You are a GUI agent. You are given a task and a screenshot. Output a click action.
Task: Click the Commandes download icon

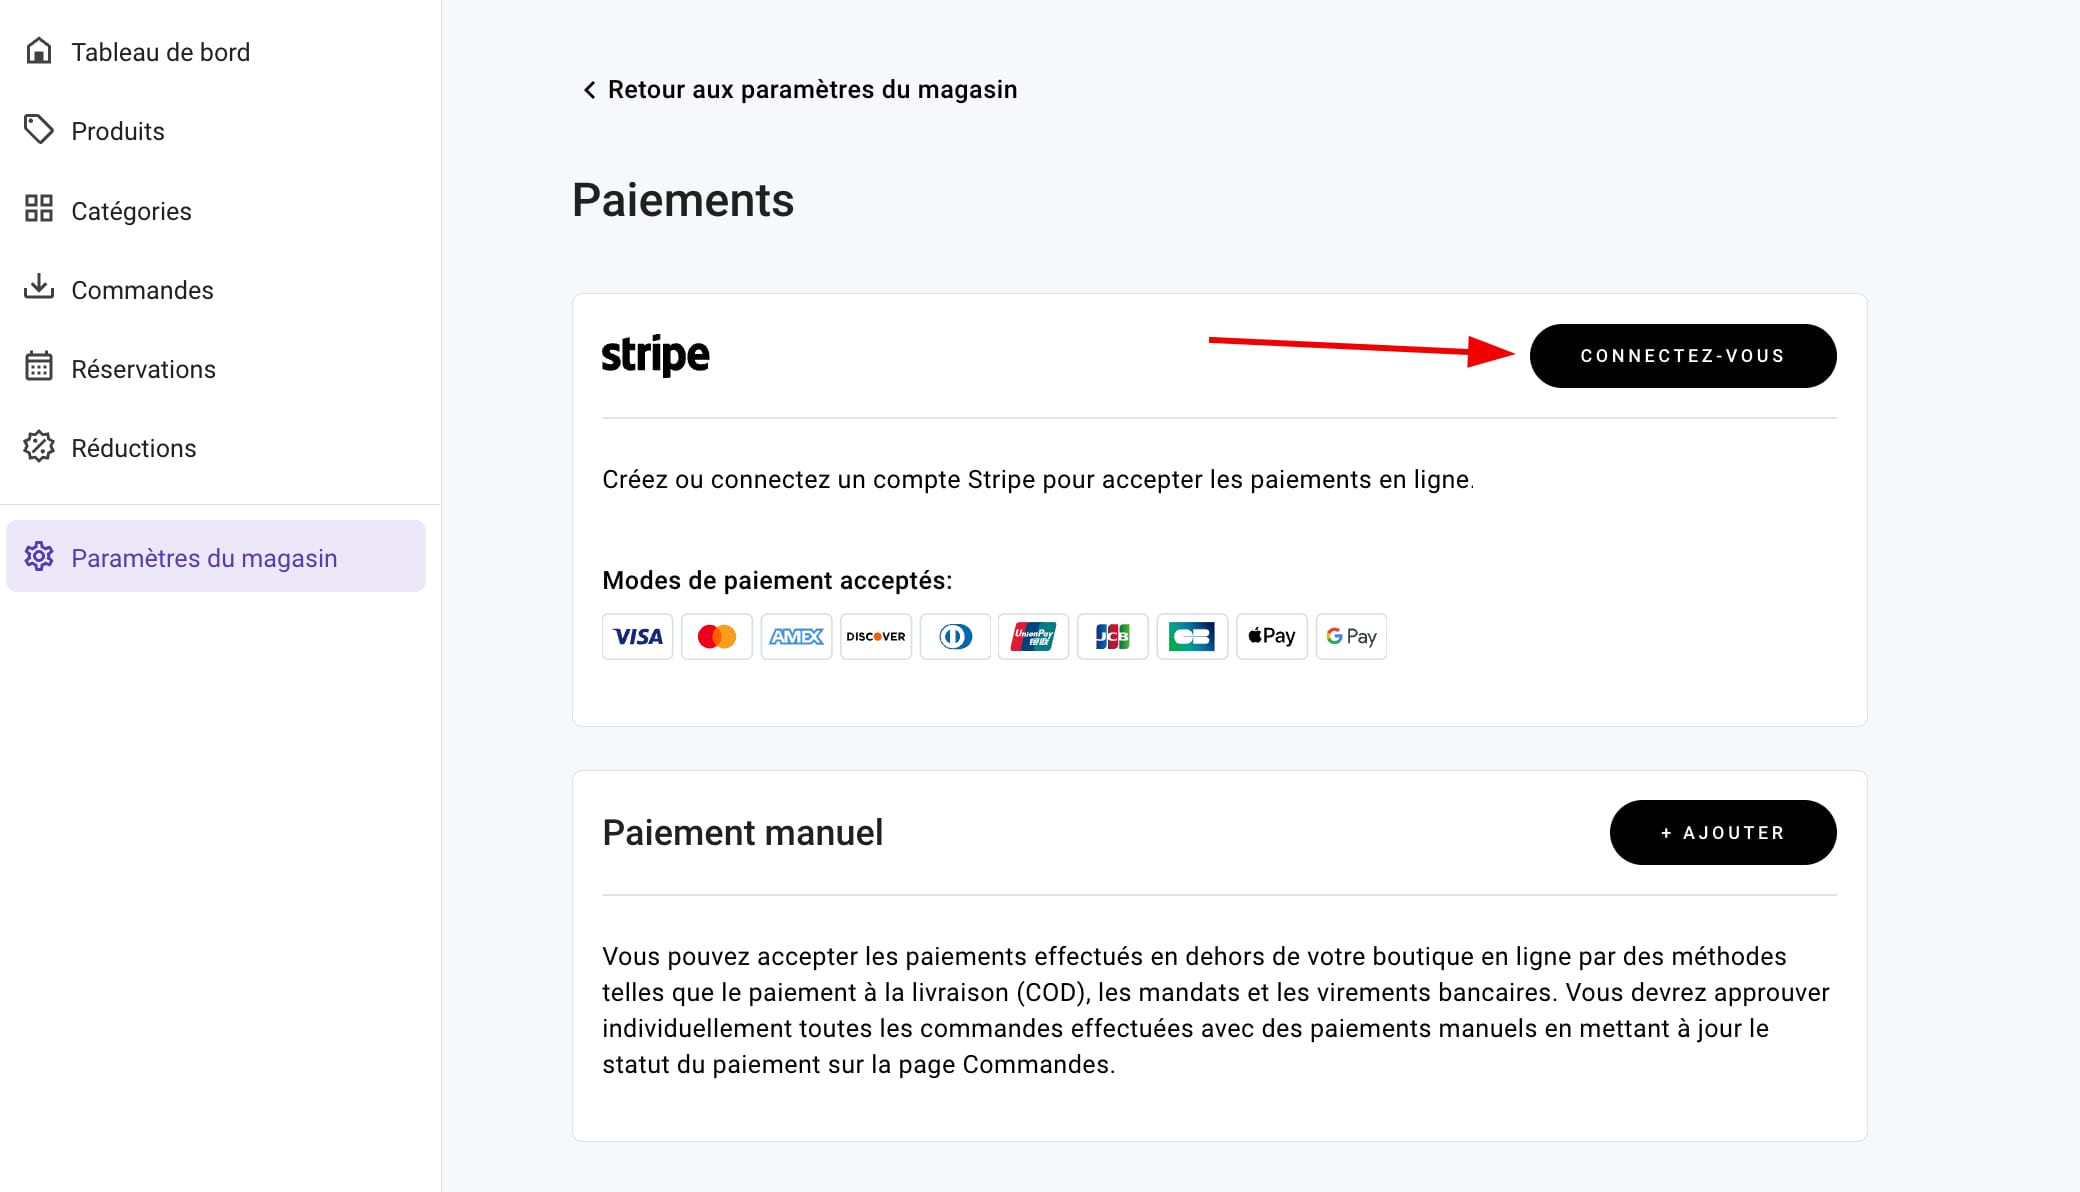[x=39, y=288]
